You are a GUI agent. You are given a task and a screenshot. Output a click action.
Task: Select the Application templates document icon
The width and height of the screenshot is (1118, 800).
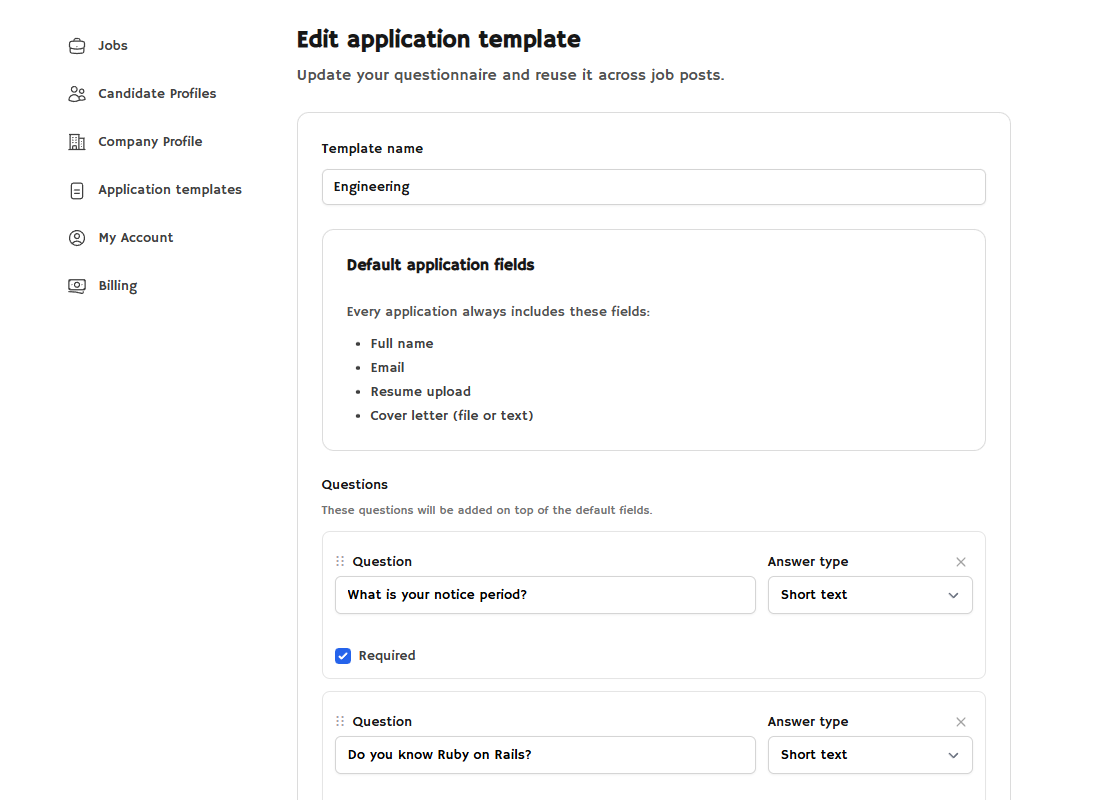click(x=76, y=189)
